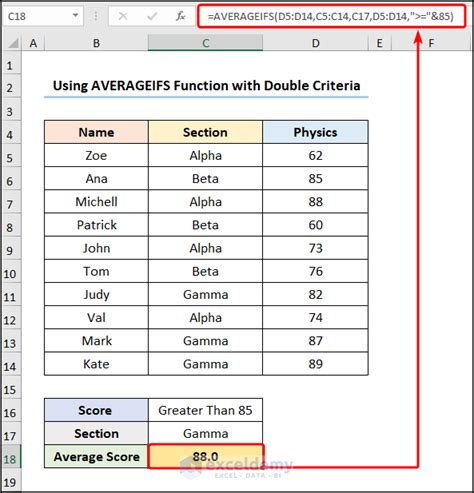
Task: Select Physics score '82'
Action: tap(315, 294)
